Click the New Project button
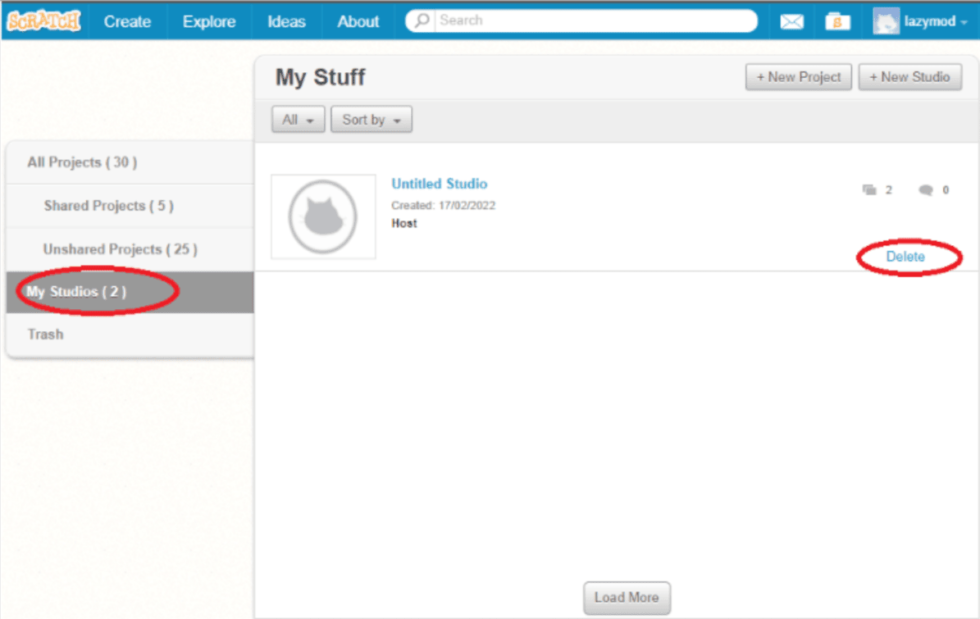The image size is (980, 619). tap(798, 77)
